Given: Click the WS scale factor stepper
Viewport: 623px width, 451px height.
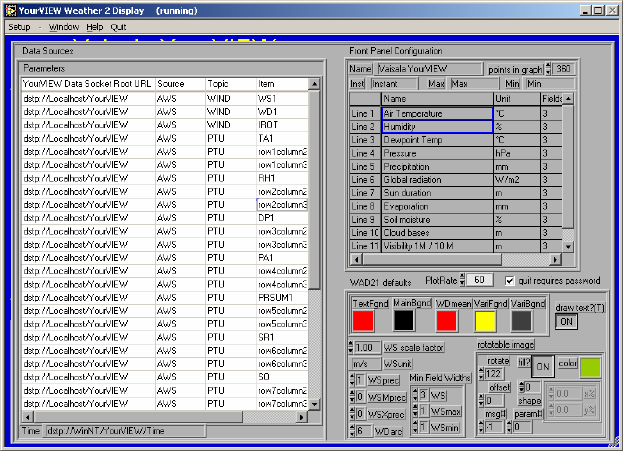Looking at the screenshot, I should [x=350, y=347].
